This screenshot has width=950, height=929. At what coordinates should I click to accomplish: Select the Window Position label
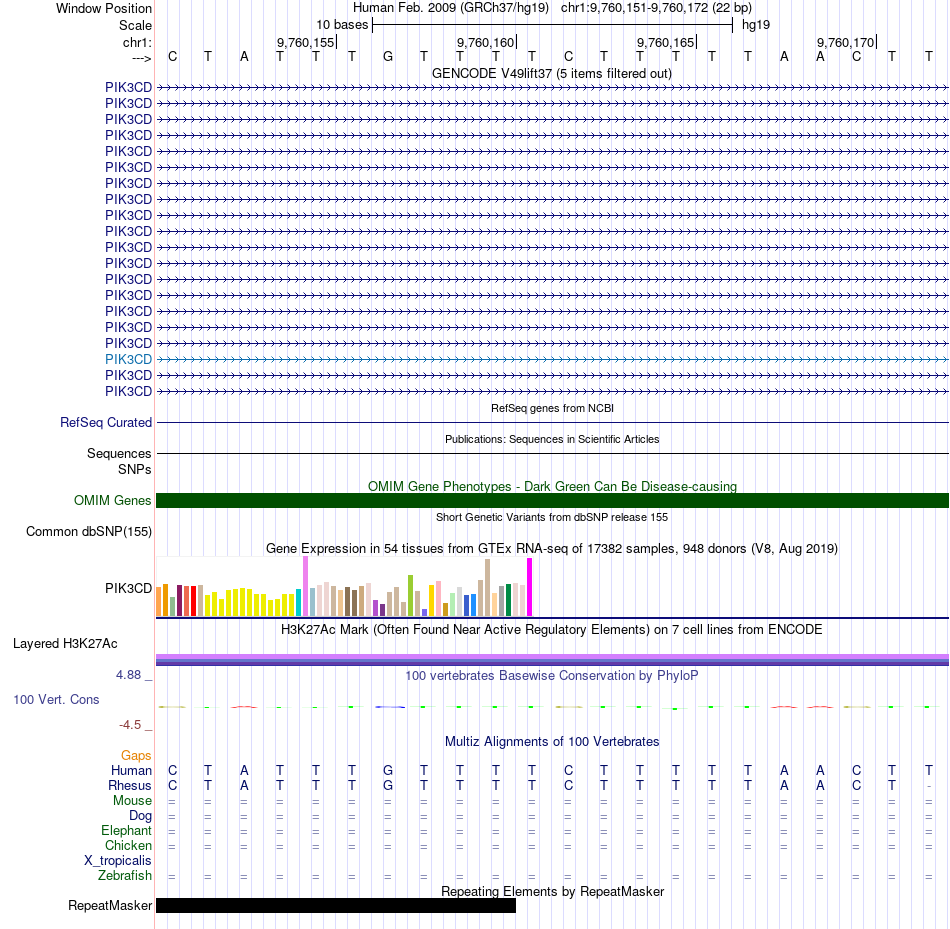[x=104, y=8]
